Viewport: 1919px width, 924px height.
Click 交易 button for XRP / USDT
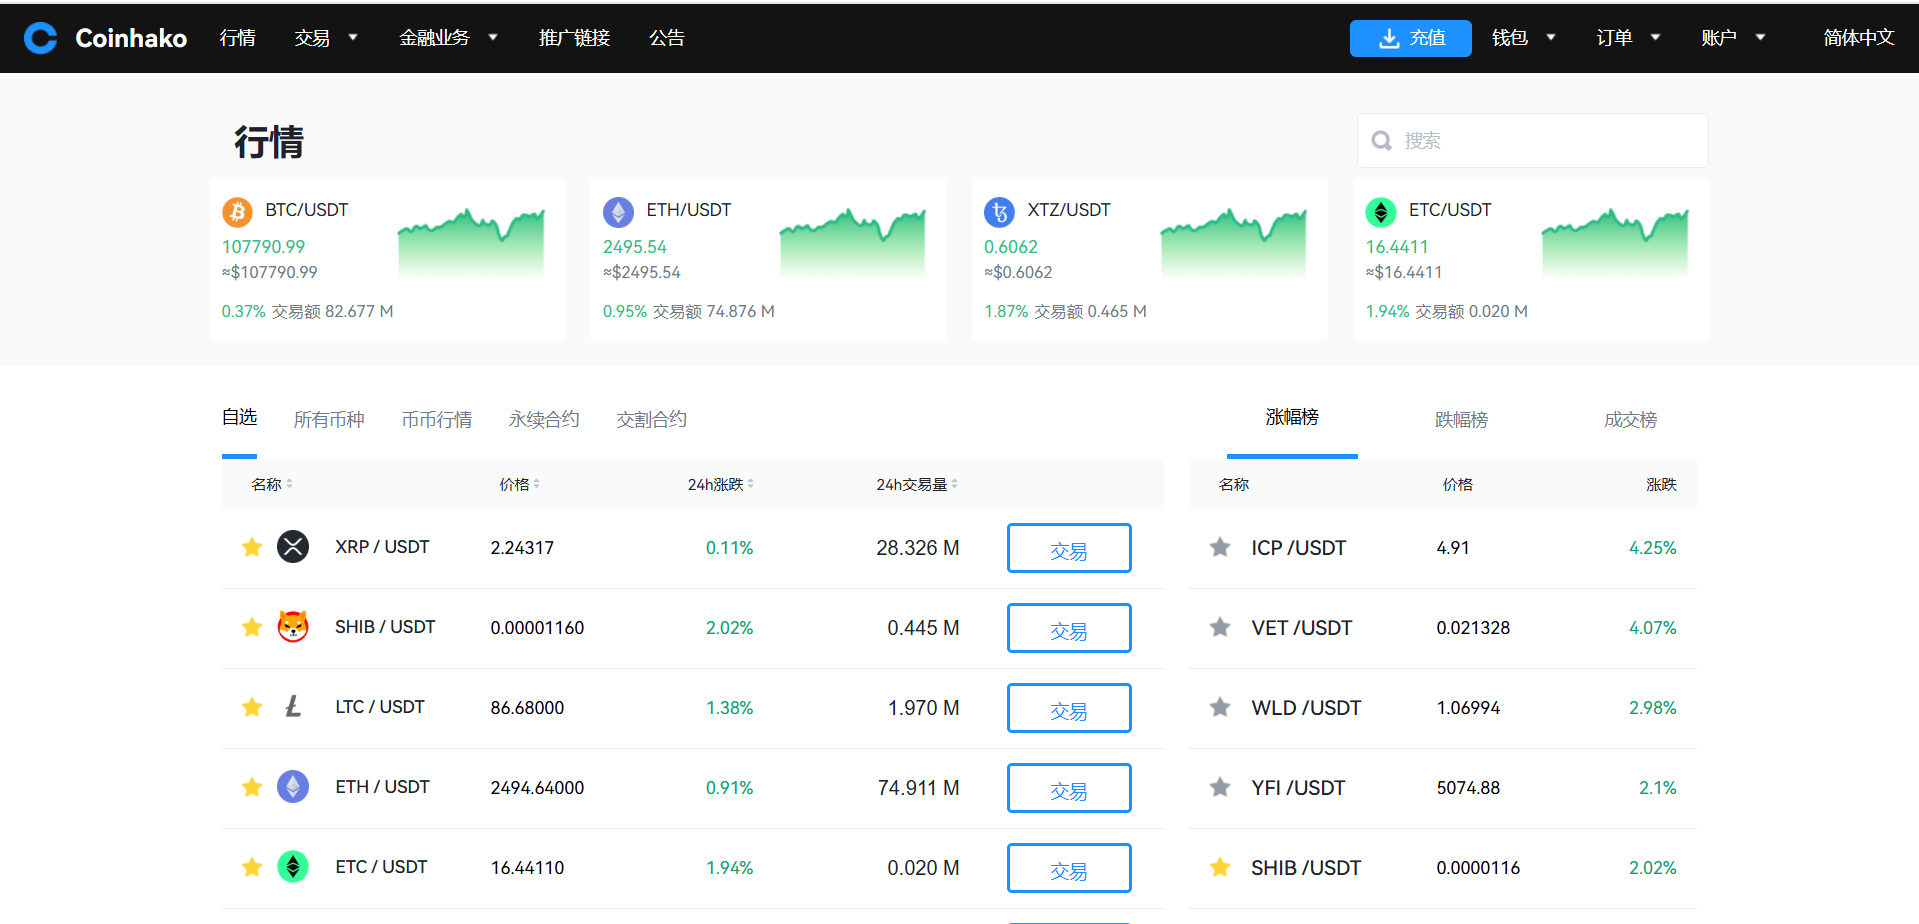[1069, 548]
